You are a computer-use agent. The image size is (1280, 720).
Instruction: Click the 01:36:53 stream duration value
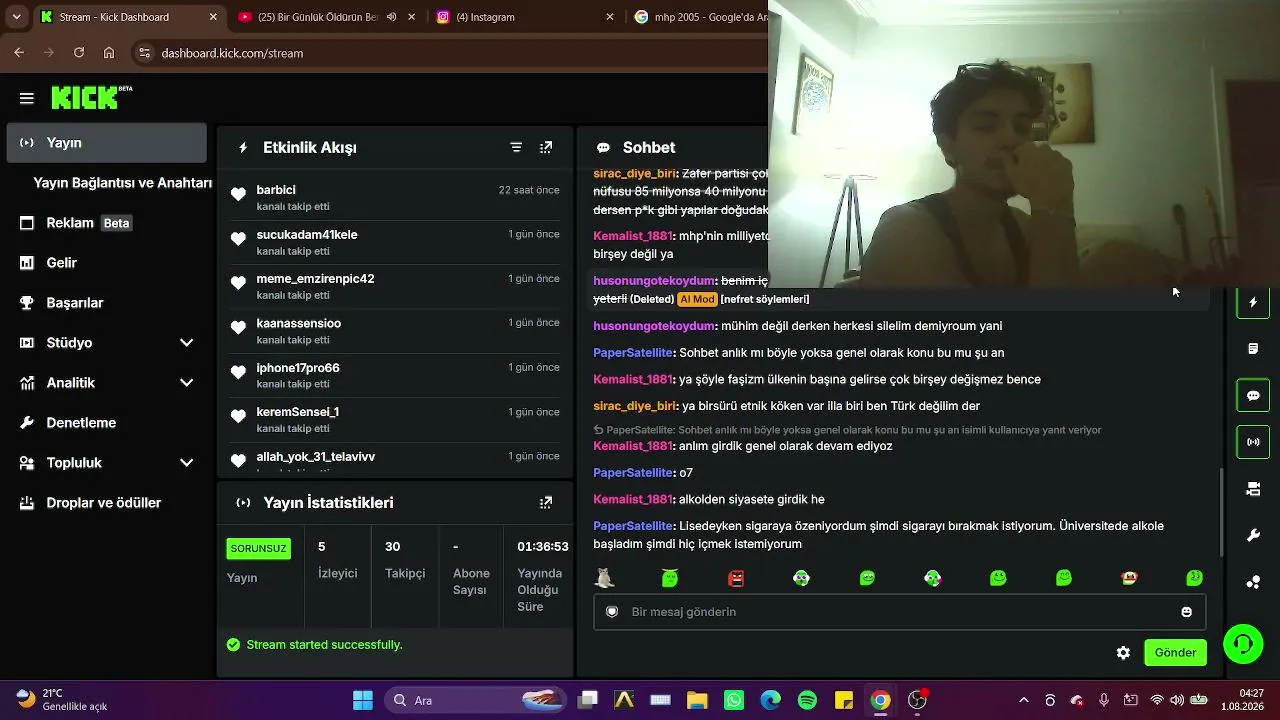(x=543, y=547)
